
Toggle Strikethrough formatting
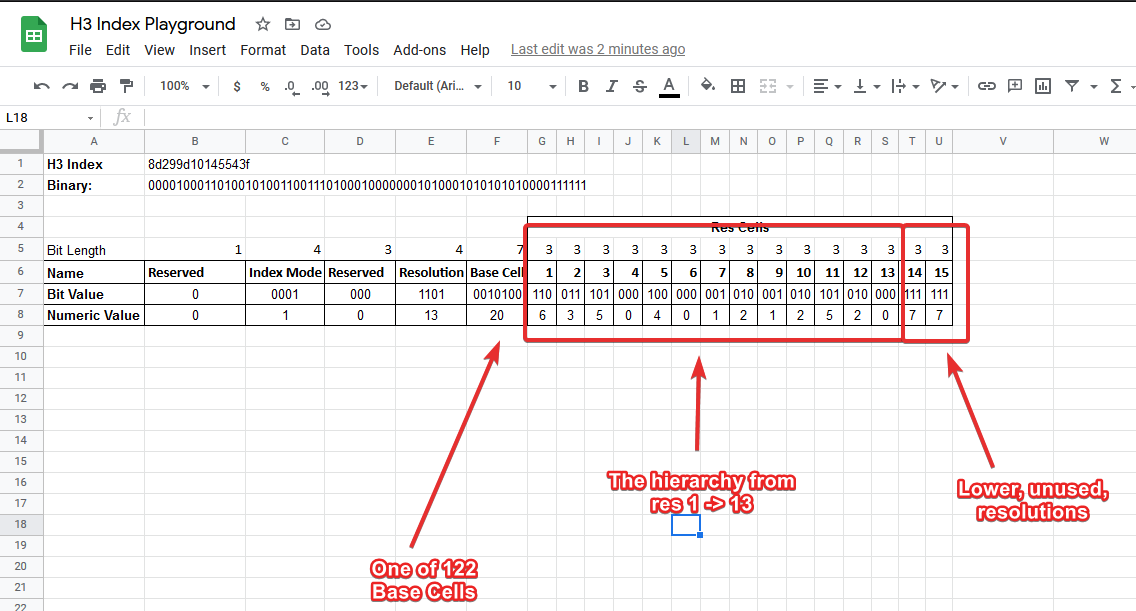tap(639, 86)
